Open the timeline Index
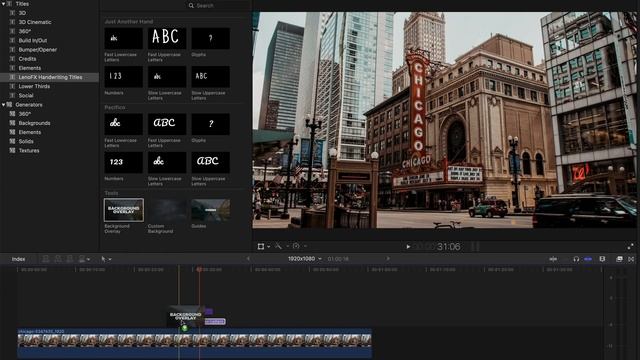Image resolution: width=640 pixels, height=360 pixels. point(18,259)
